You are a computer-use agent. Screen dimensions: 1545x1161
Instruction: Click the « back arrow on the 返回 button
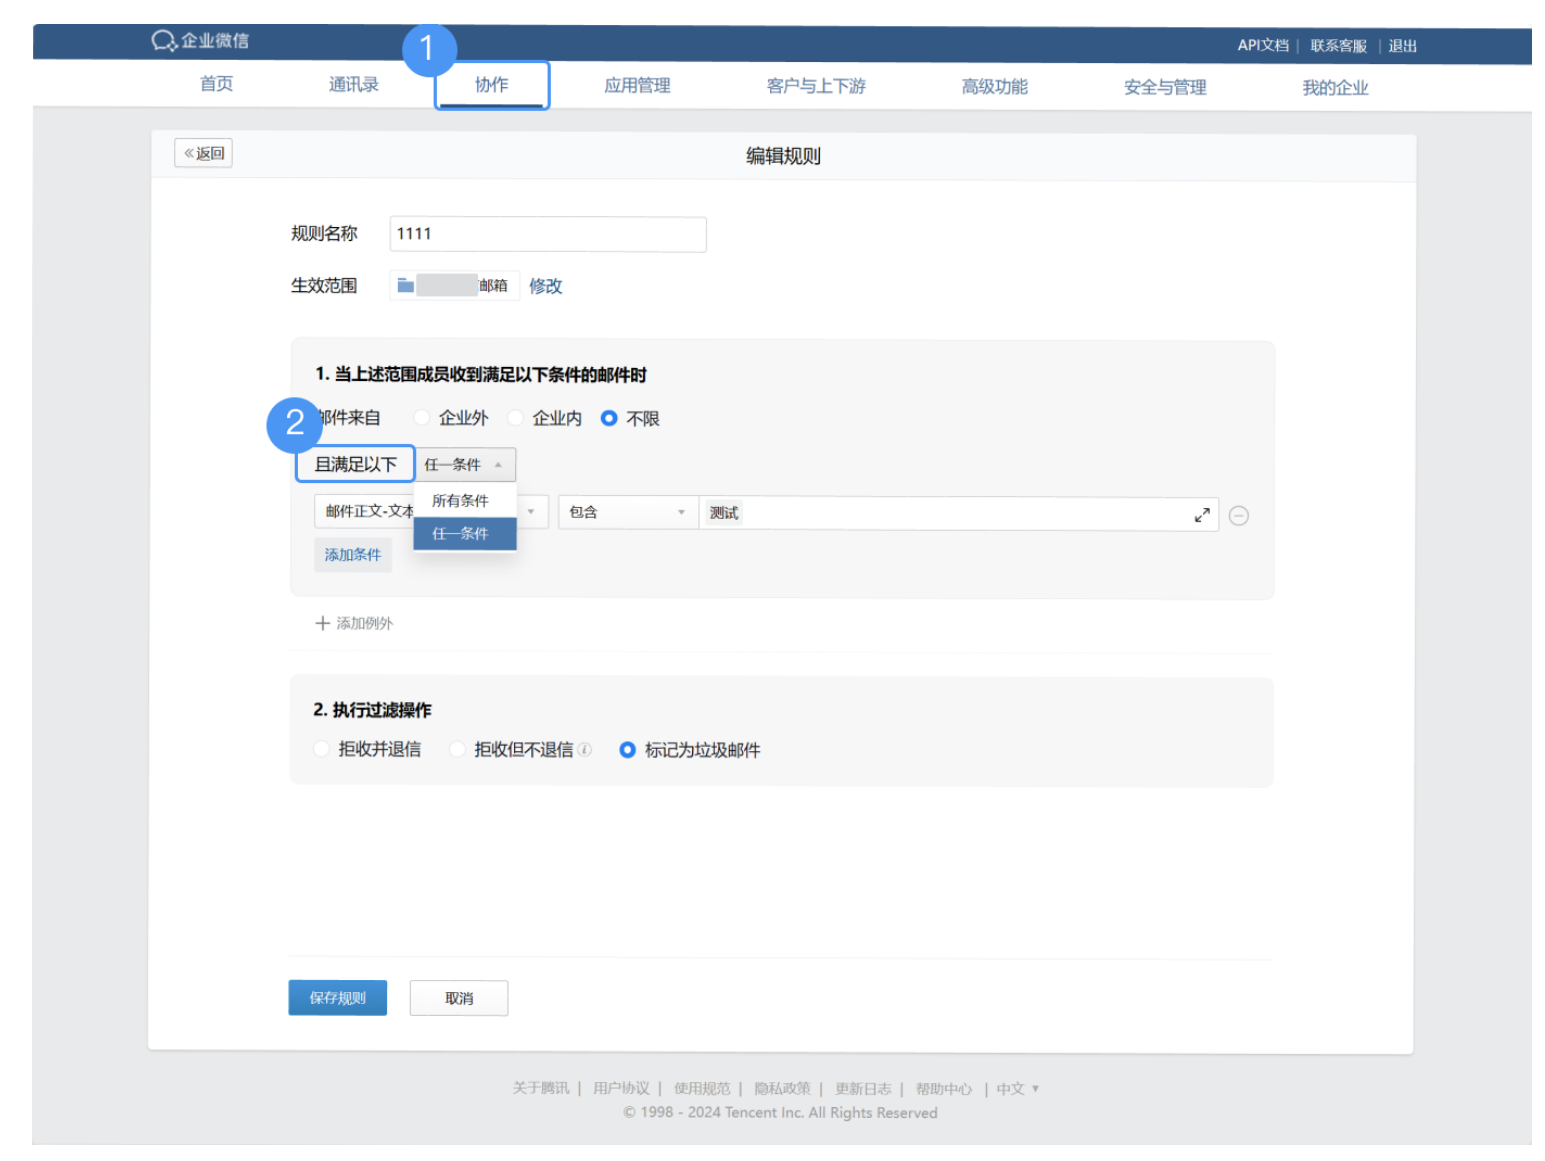coord(190,152)
